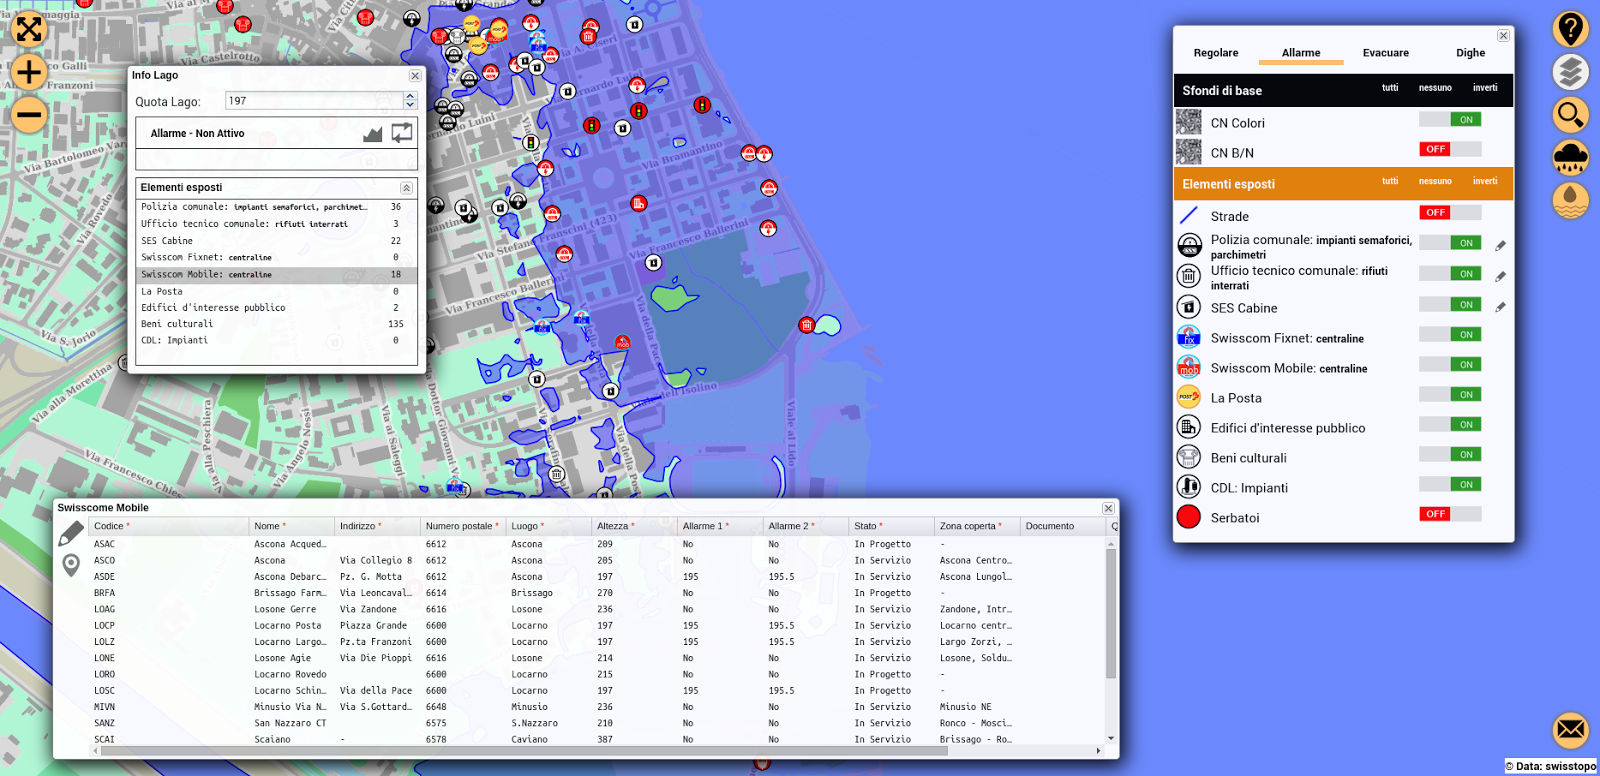Screen dimensions: 1600x776
Task: Click the 'LOCP' code cell in table
Action: point(105,626)
